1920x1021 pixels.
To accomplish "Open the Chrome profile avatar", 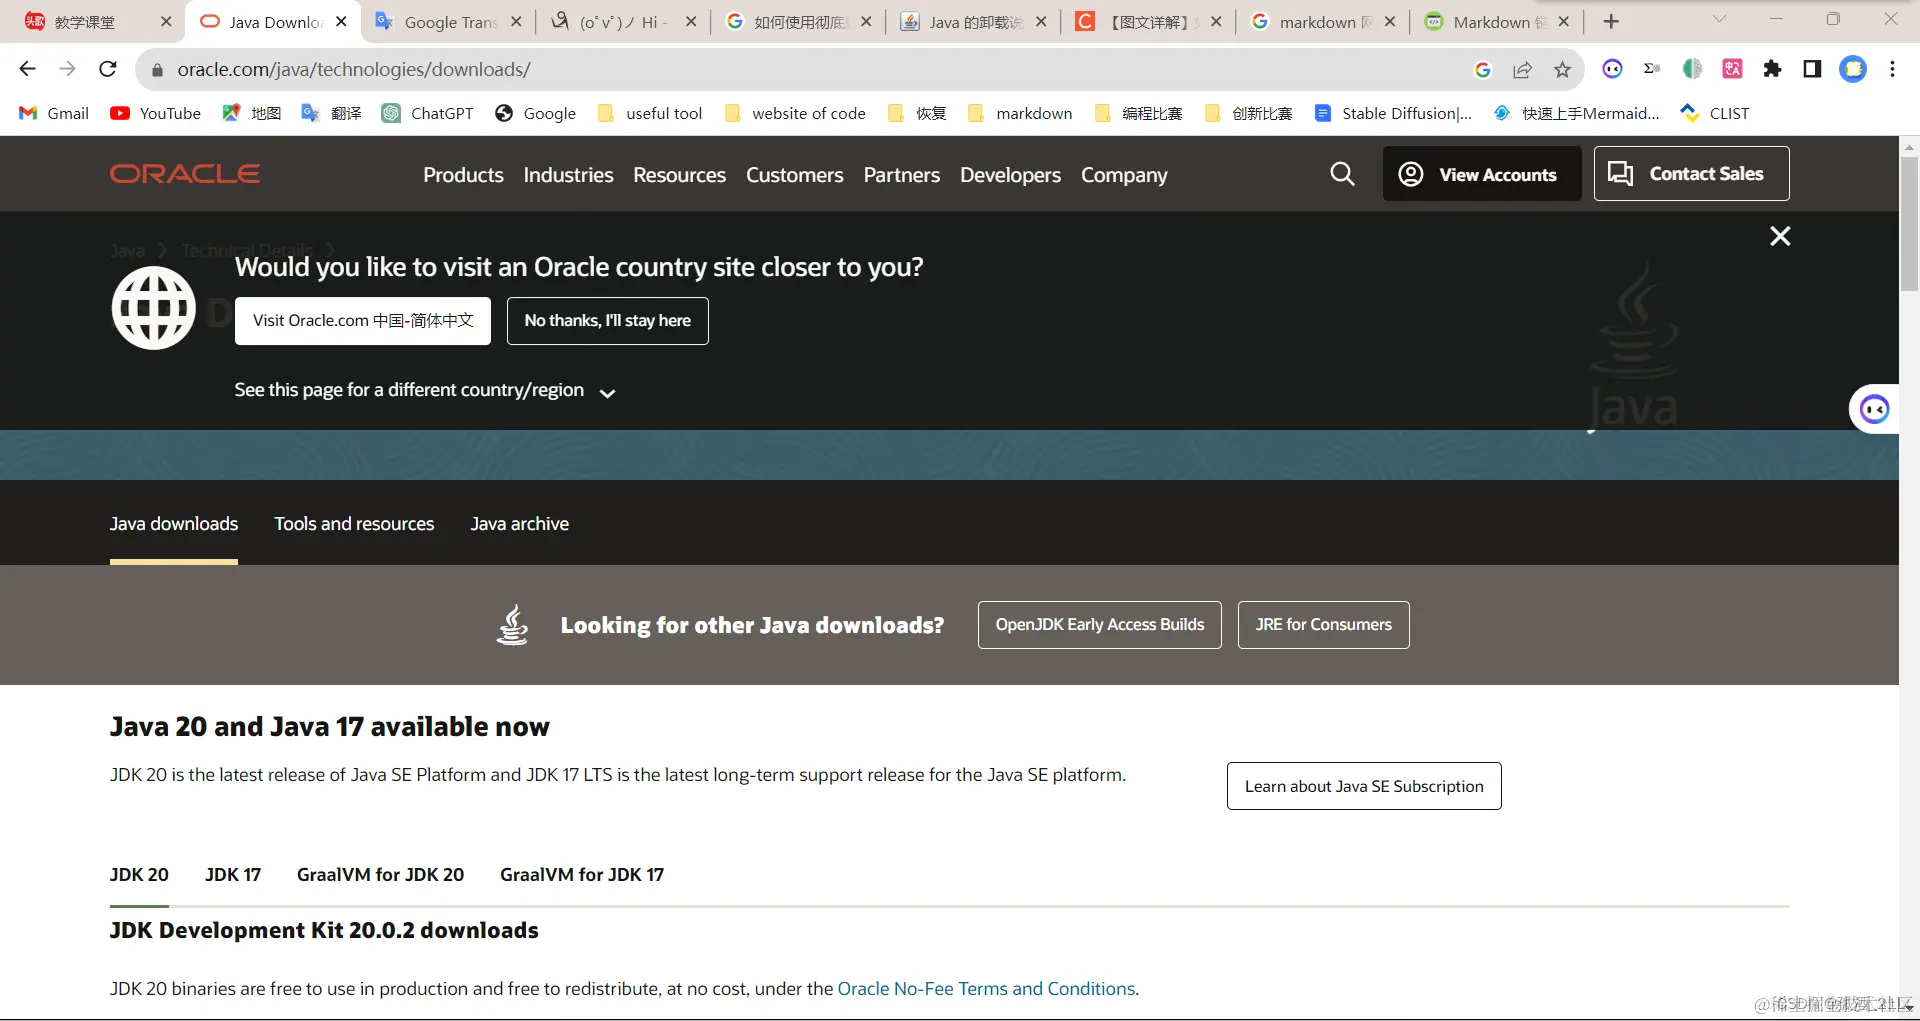I will click(x=1853, y=69).
